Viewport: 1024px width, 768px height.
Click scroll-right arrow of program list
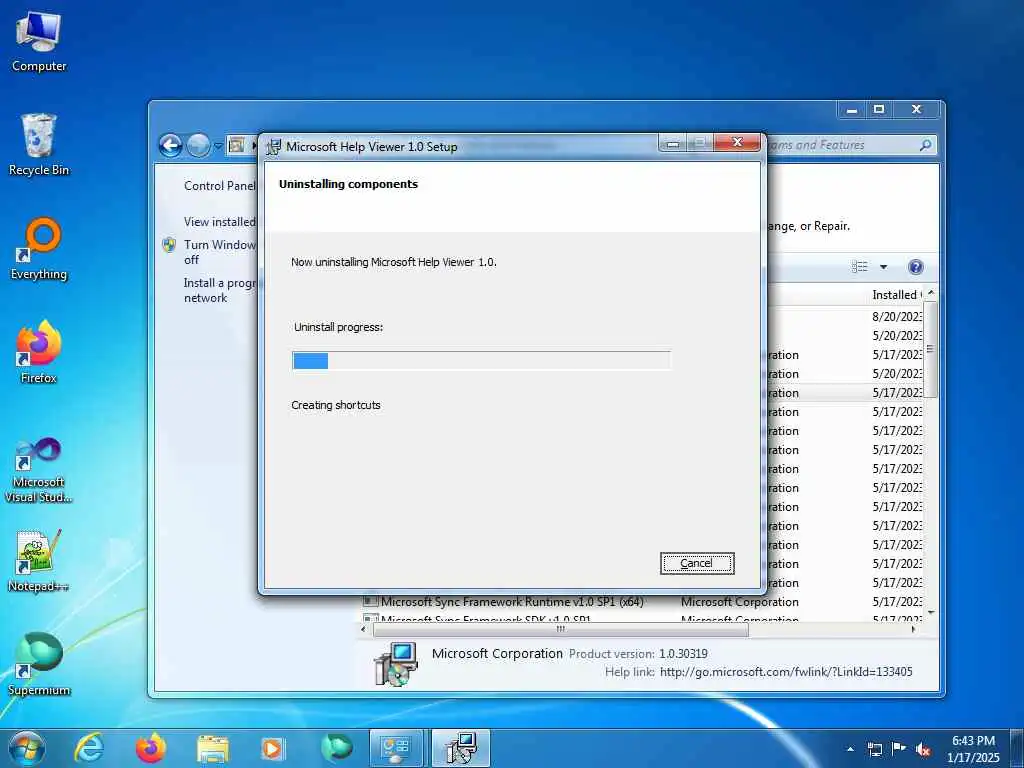(x=913, y=630)
